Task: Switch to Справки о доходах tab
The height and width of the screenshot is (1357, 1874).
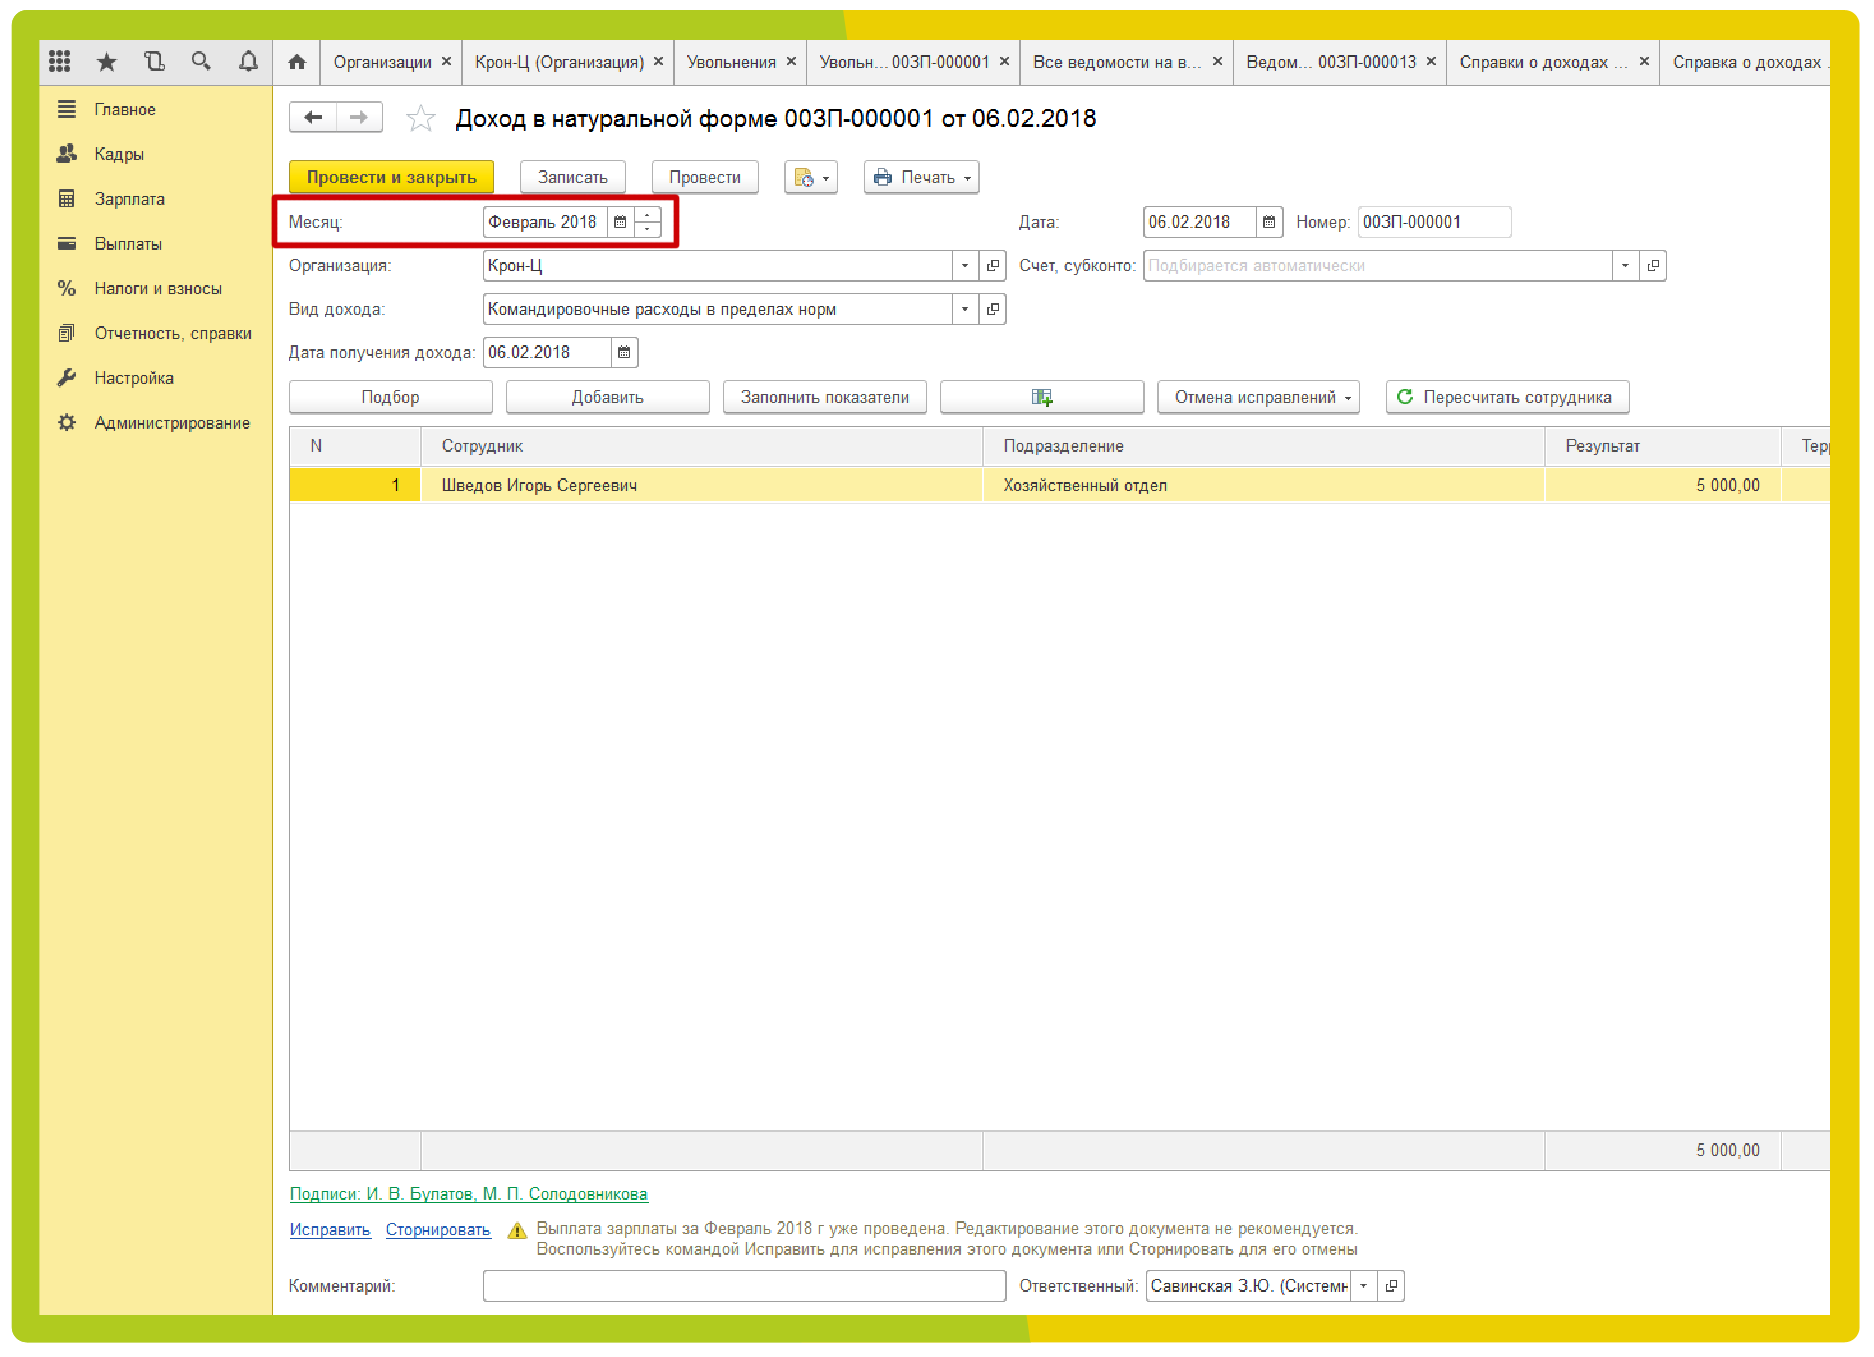Action: pos(1543,62)
